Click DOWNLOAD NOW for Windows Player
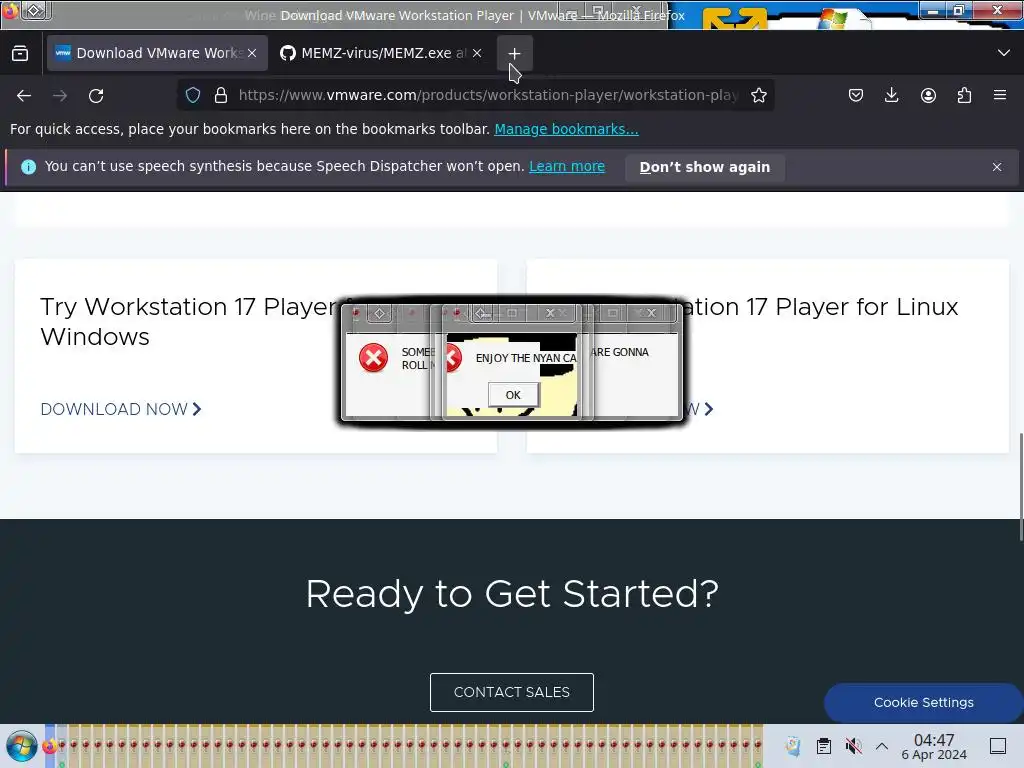This screenshot has width=1024, height=768. 121,409
